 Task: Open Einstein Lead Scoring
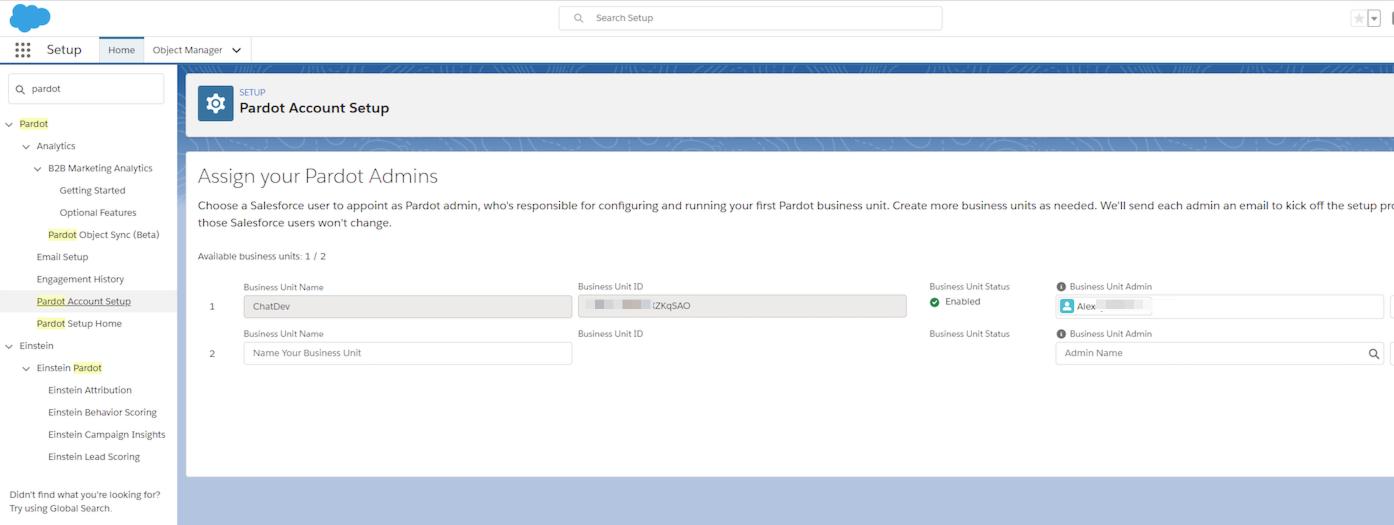pos(94,457)
